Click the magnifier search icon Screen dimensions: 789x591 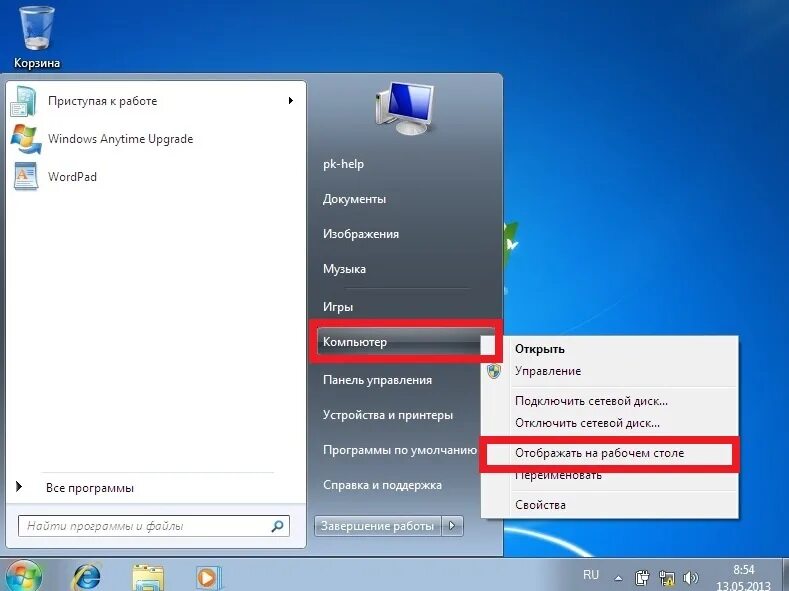(277, 526)
